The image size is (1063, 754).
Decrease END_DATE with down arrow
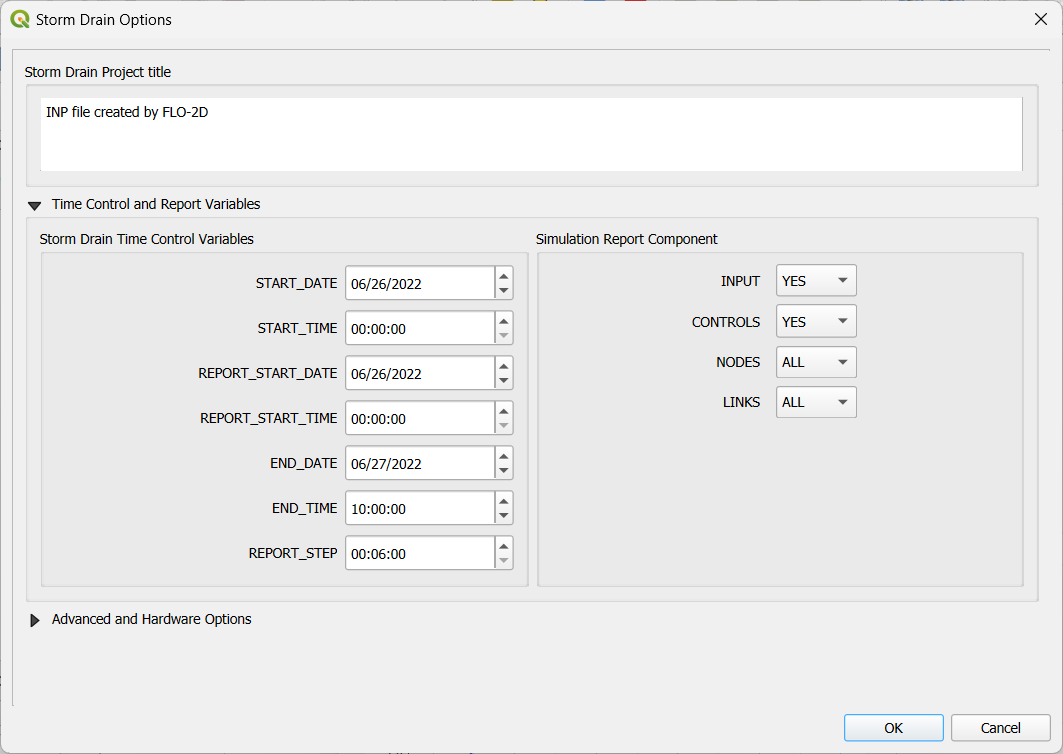point(504,471)
